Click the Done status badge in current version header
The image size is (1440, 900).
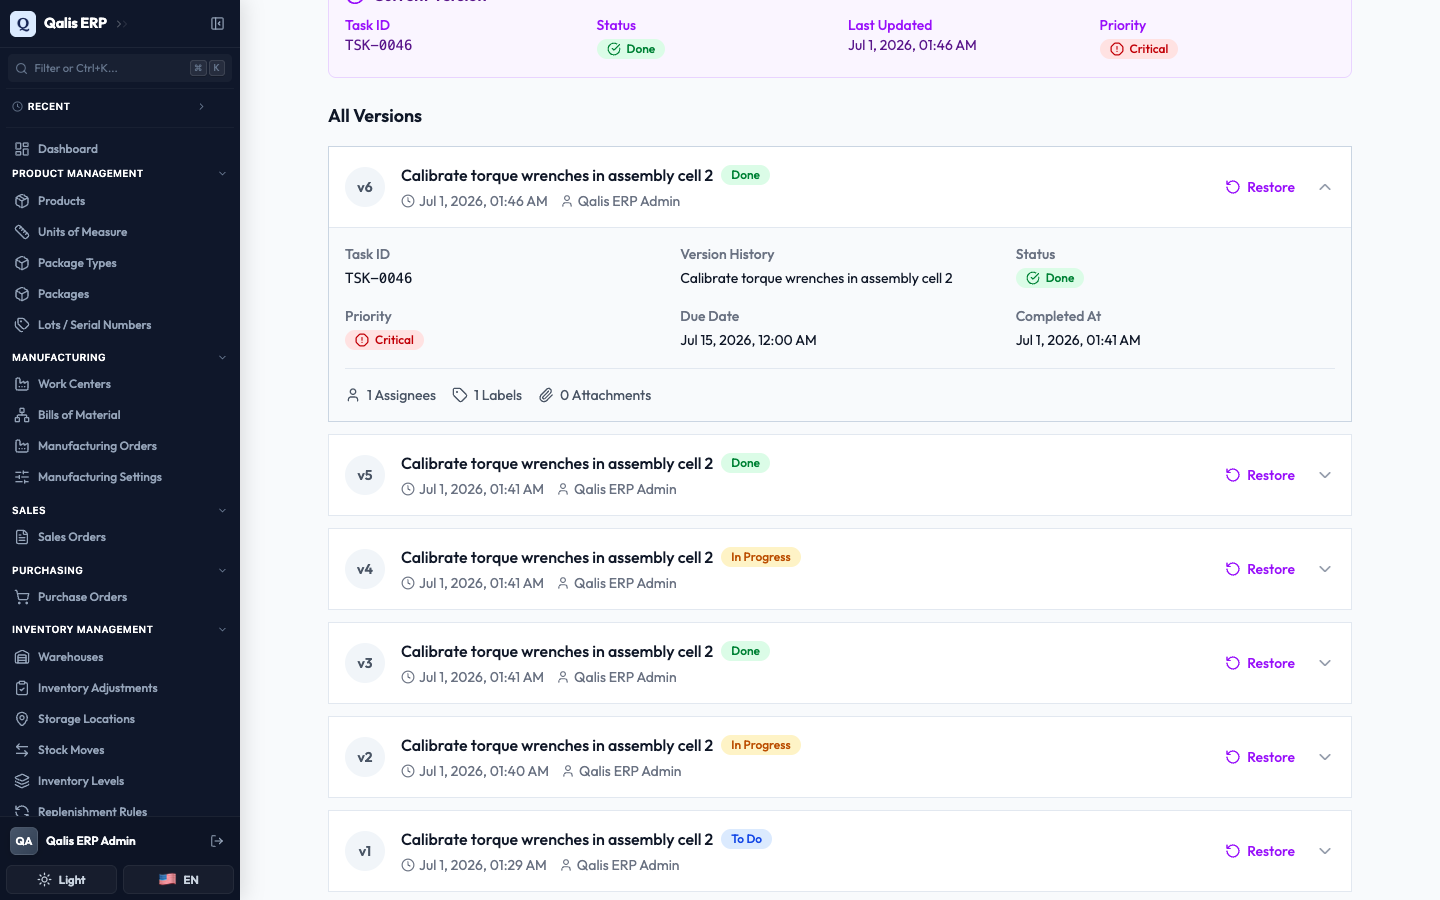[631, 49]
